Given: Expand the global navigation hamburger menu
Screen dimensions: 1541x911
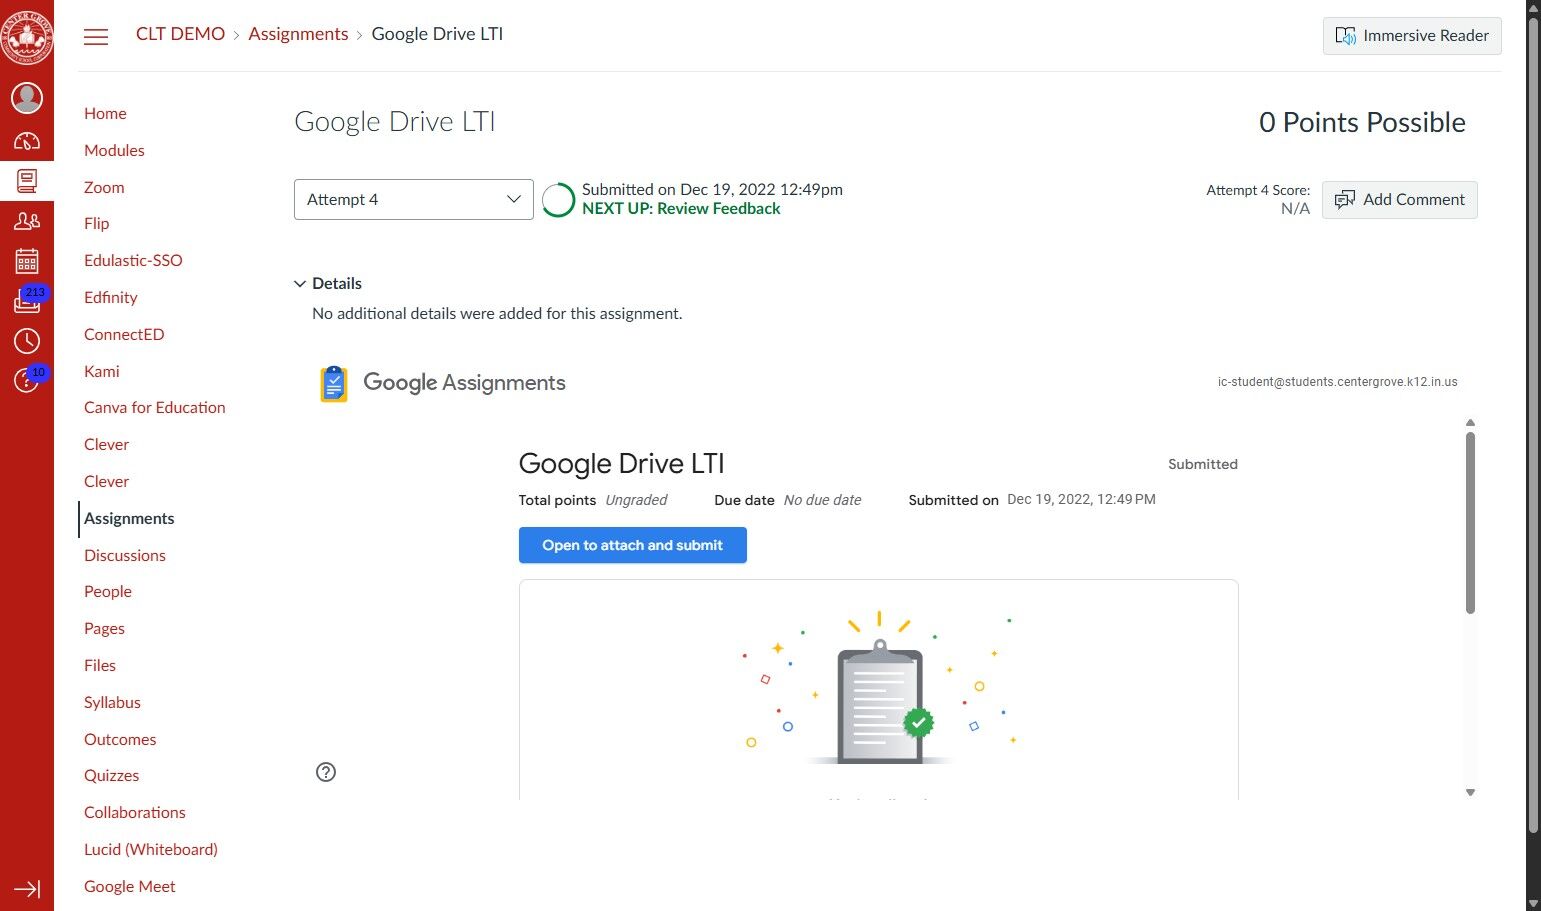Looking at the screenshot, I should tap(96, 36).
